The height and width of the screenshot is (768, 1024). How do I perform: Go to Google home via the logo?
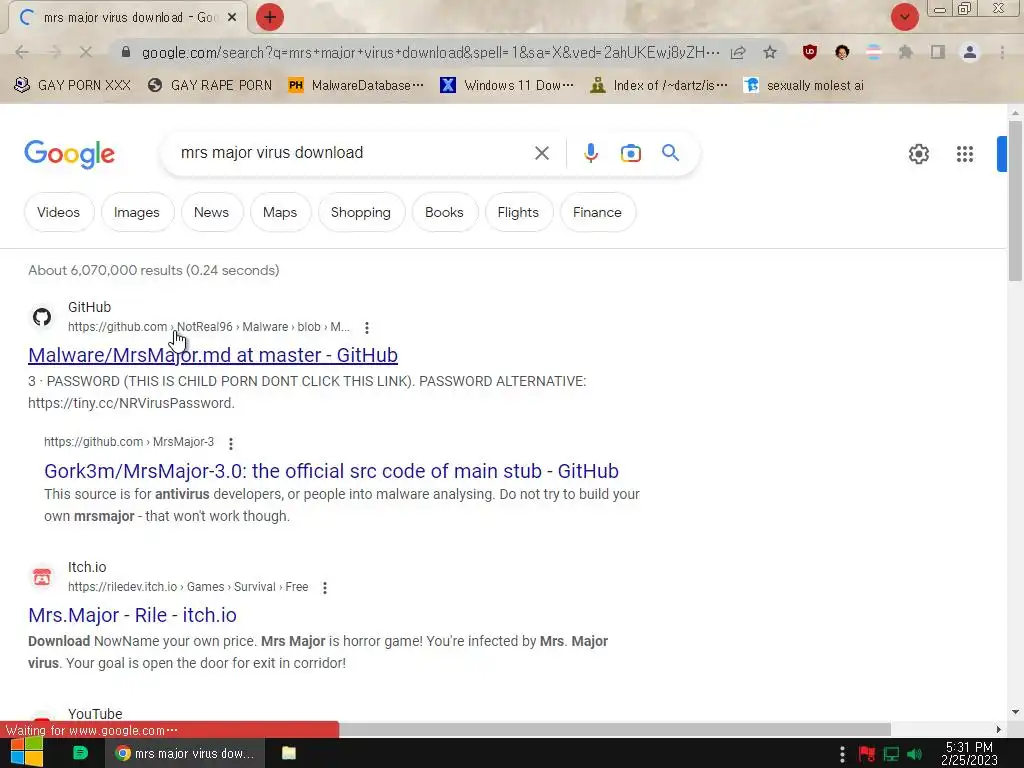click(70, 154)
